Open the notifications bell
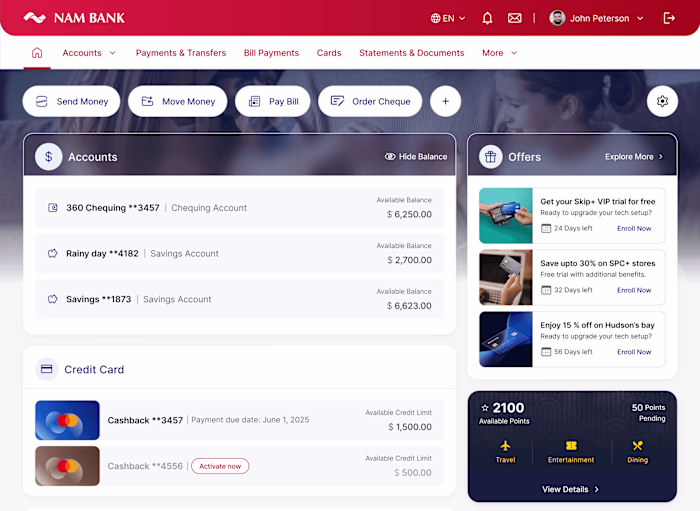 click(487, 18)
